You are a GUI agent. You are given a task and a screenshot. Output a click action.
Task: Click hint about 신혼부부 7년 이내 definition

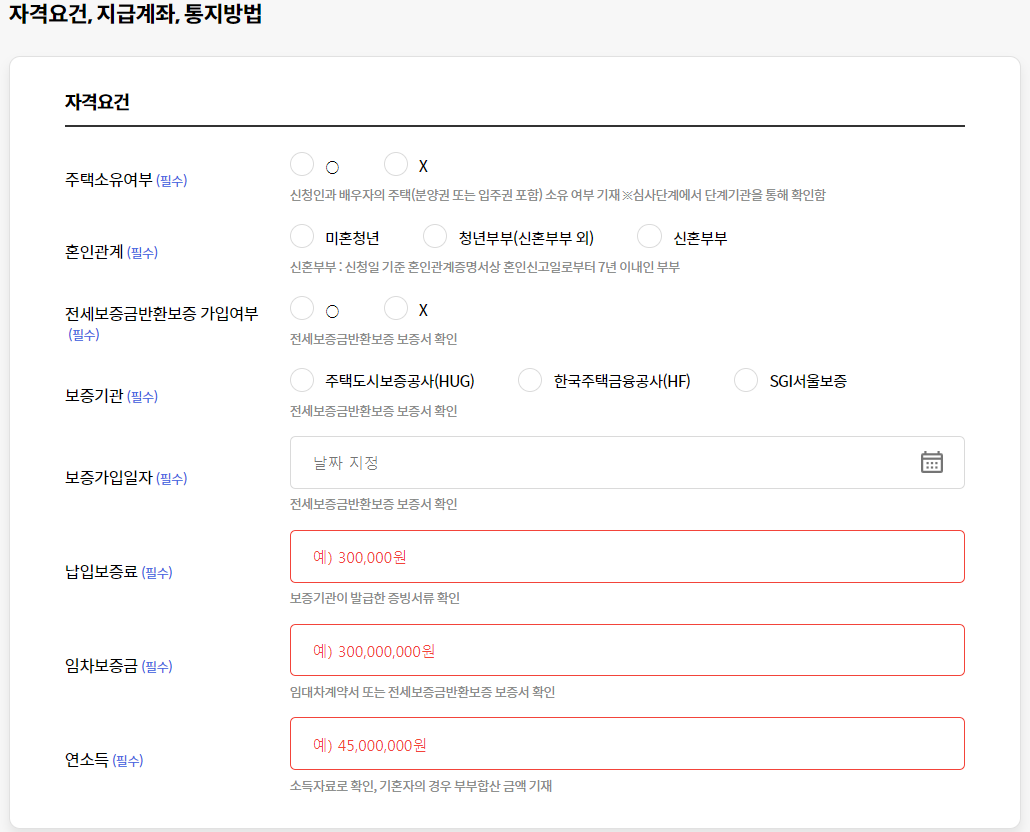[485, 267]
